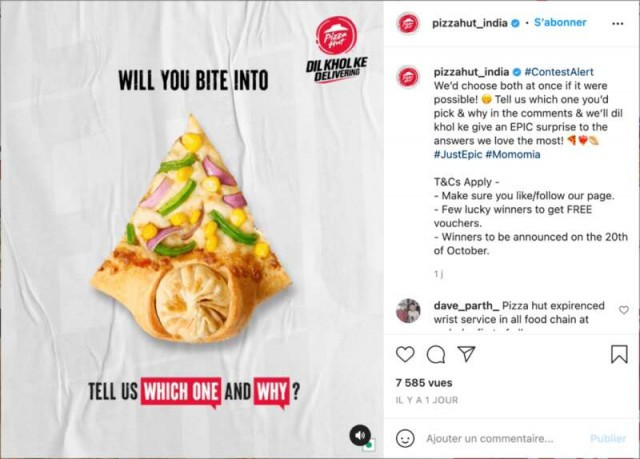Screen dimensions: 640x459
Task: Open pizzahut_india username in header
Action: pos(470,23)
